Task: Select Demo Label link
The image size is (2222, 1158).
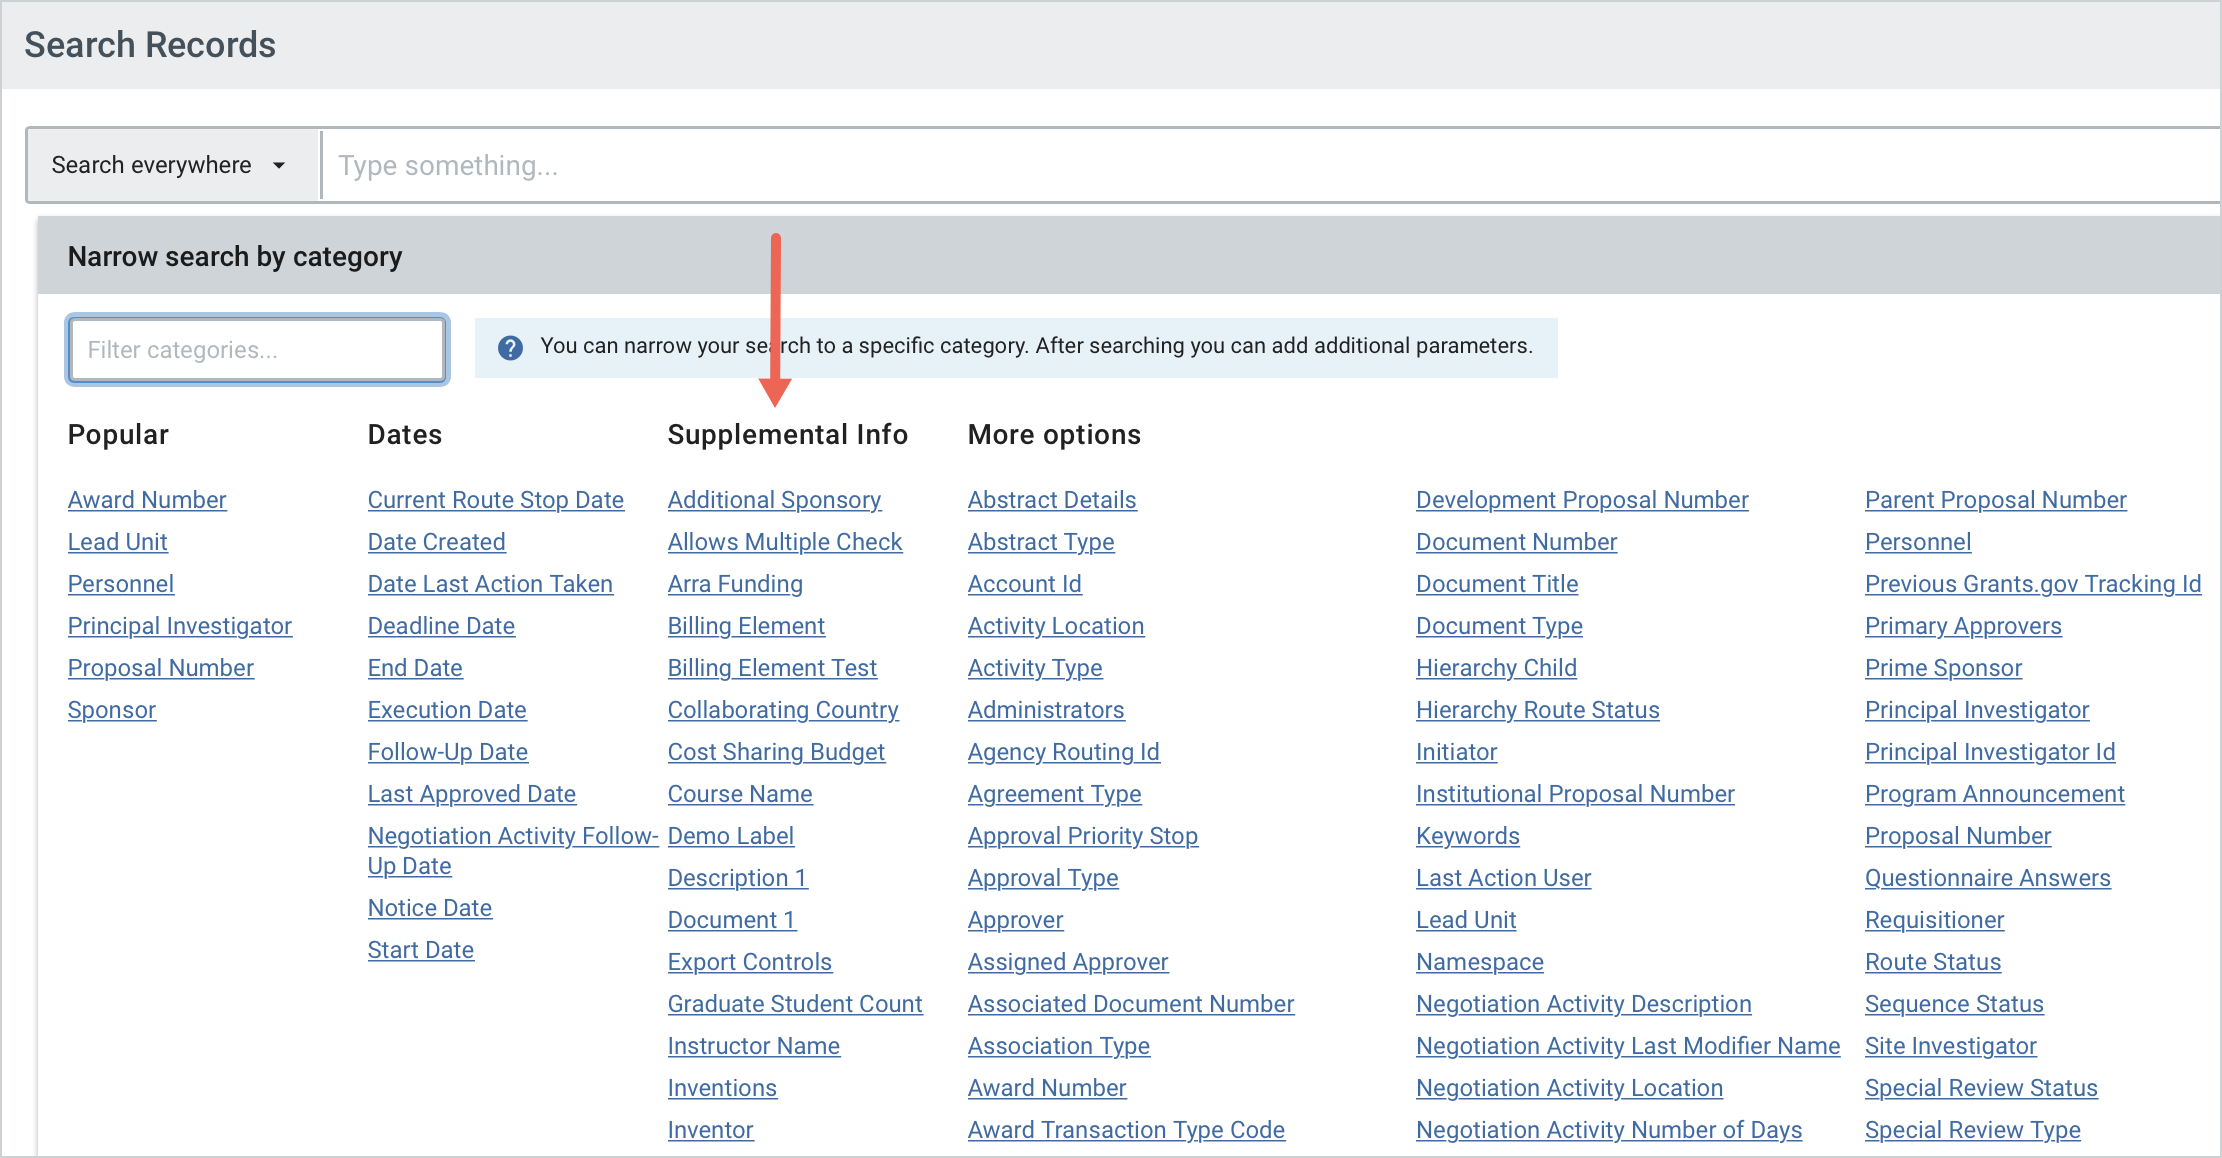Action: 731,836
